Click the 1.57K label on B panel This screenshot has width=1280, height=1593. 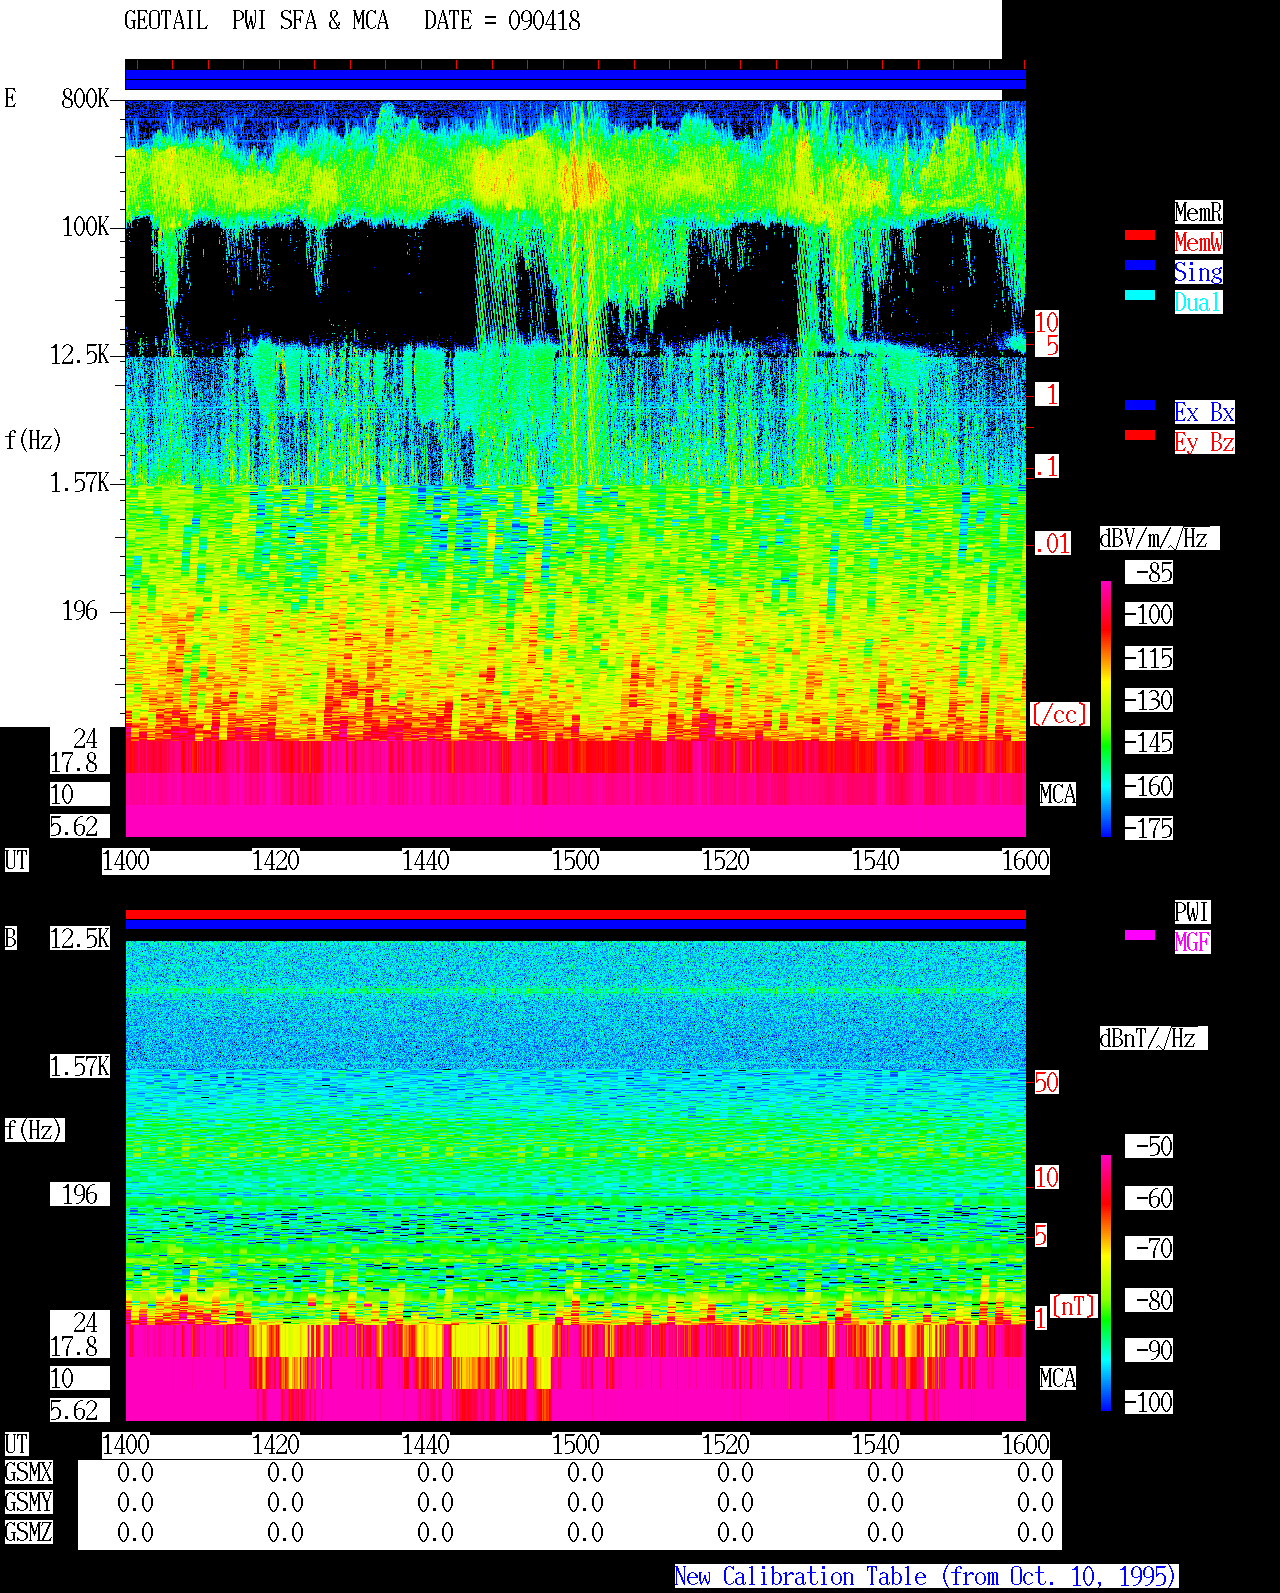[80, 1066]
